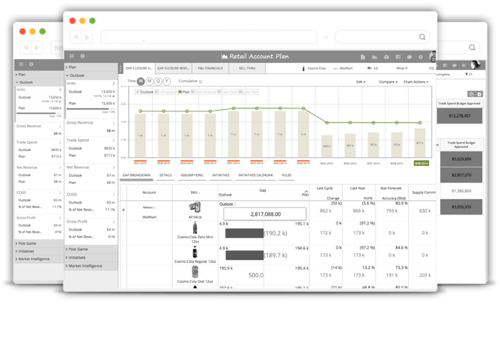Click the info icon in the left background window header
The image size is (500, 360).
pos(31,64)
